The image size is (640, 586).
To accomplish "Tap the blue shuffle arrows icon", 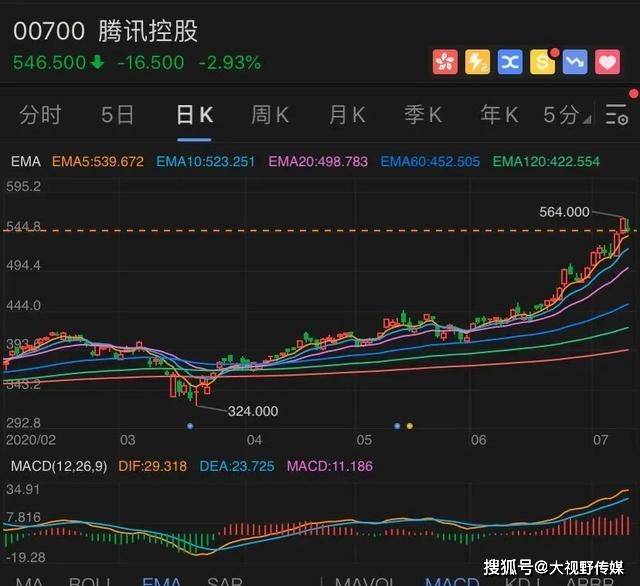I will (510, 62).
